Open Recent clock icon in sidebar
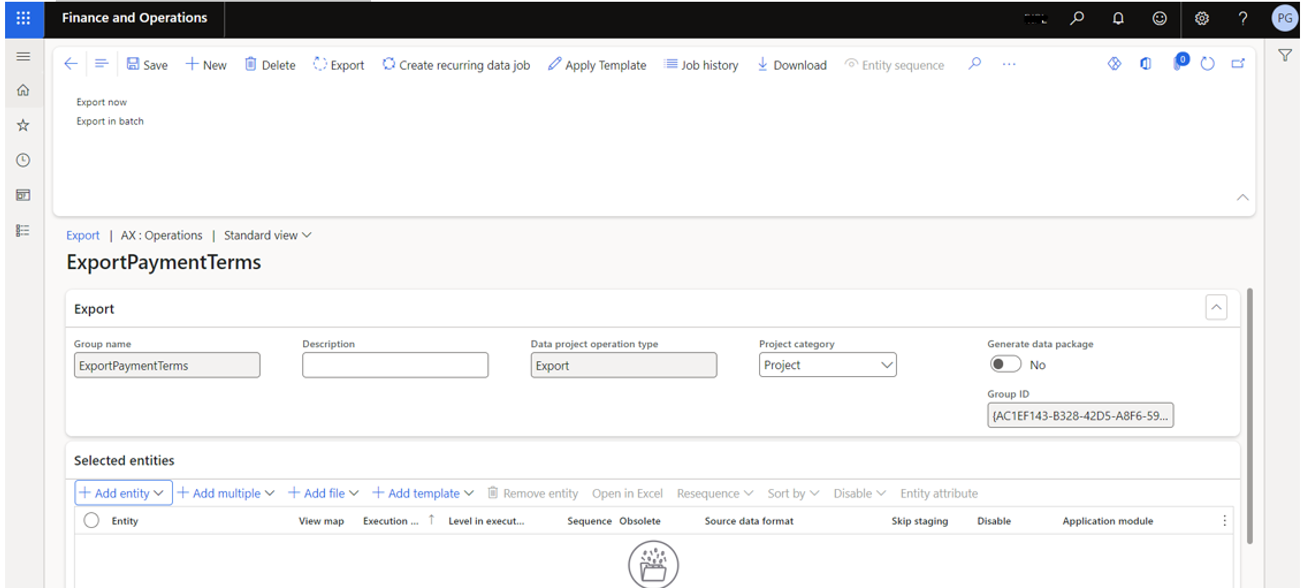1314x588 pixels. 23,160
